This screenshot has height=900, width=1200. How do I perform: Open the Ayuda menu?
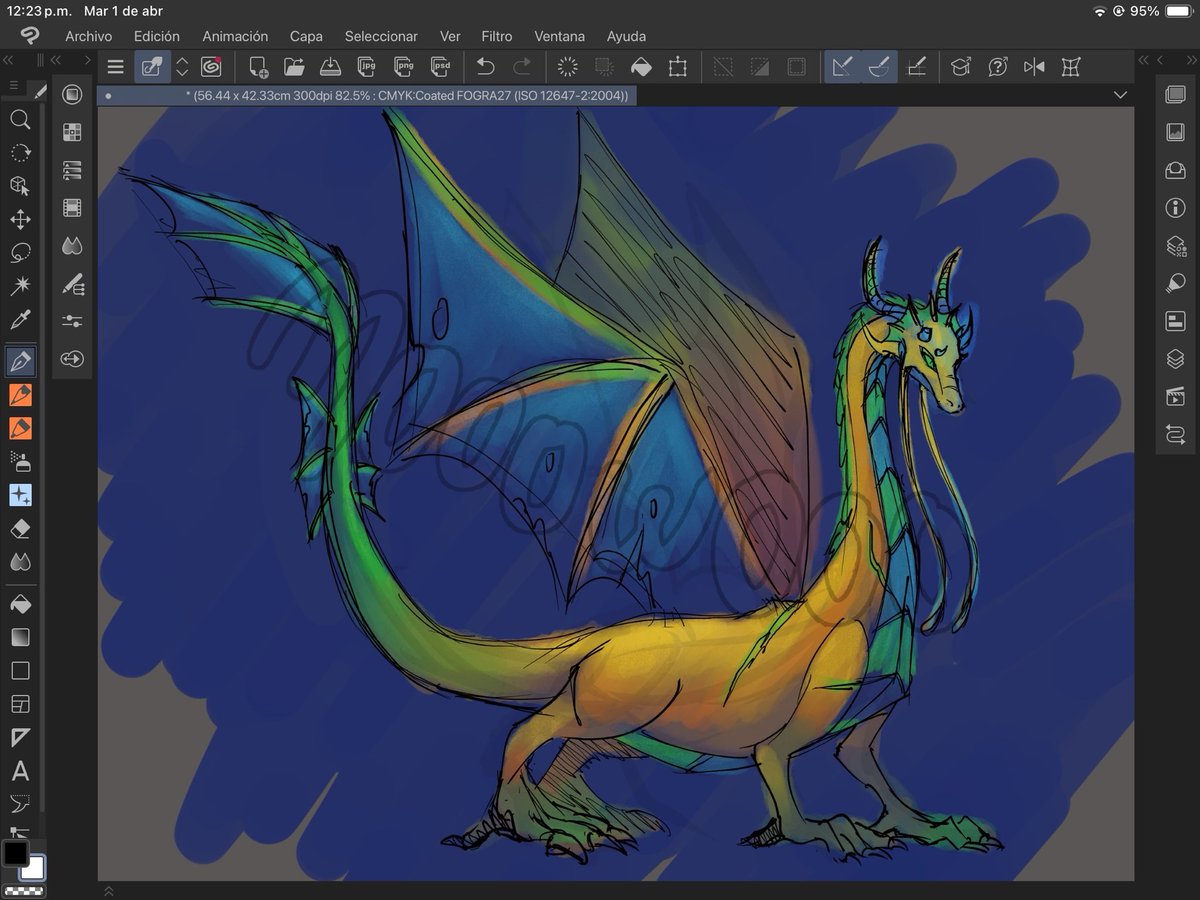pyautogui.click(x=627, y=36)
